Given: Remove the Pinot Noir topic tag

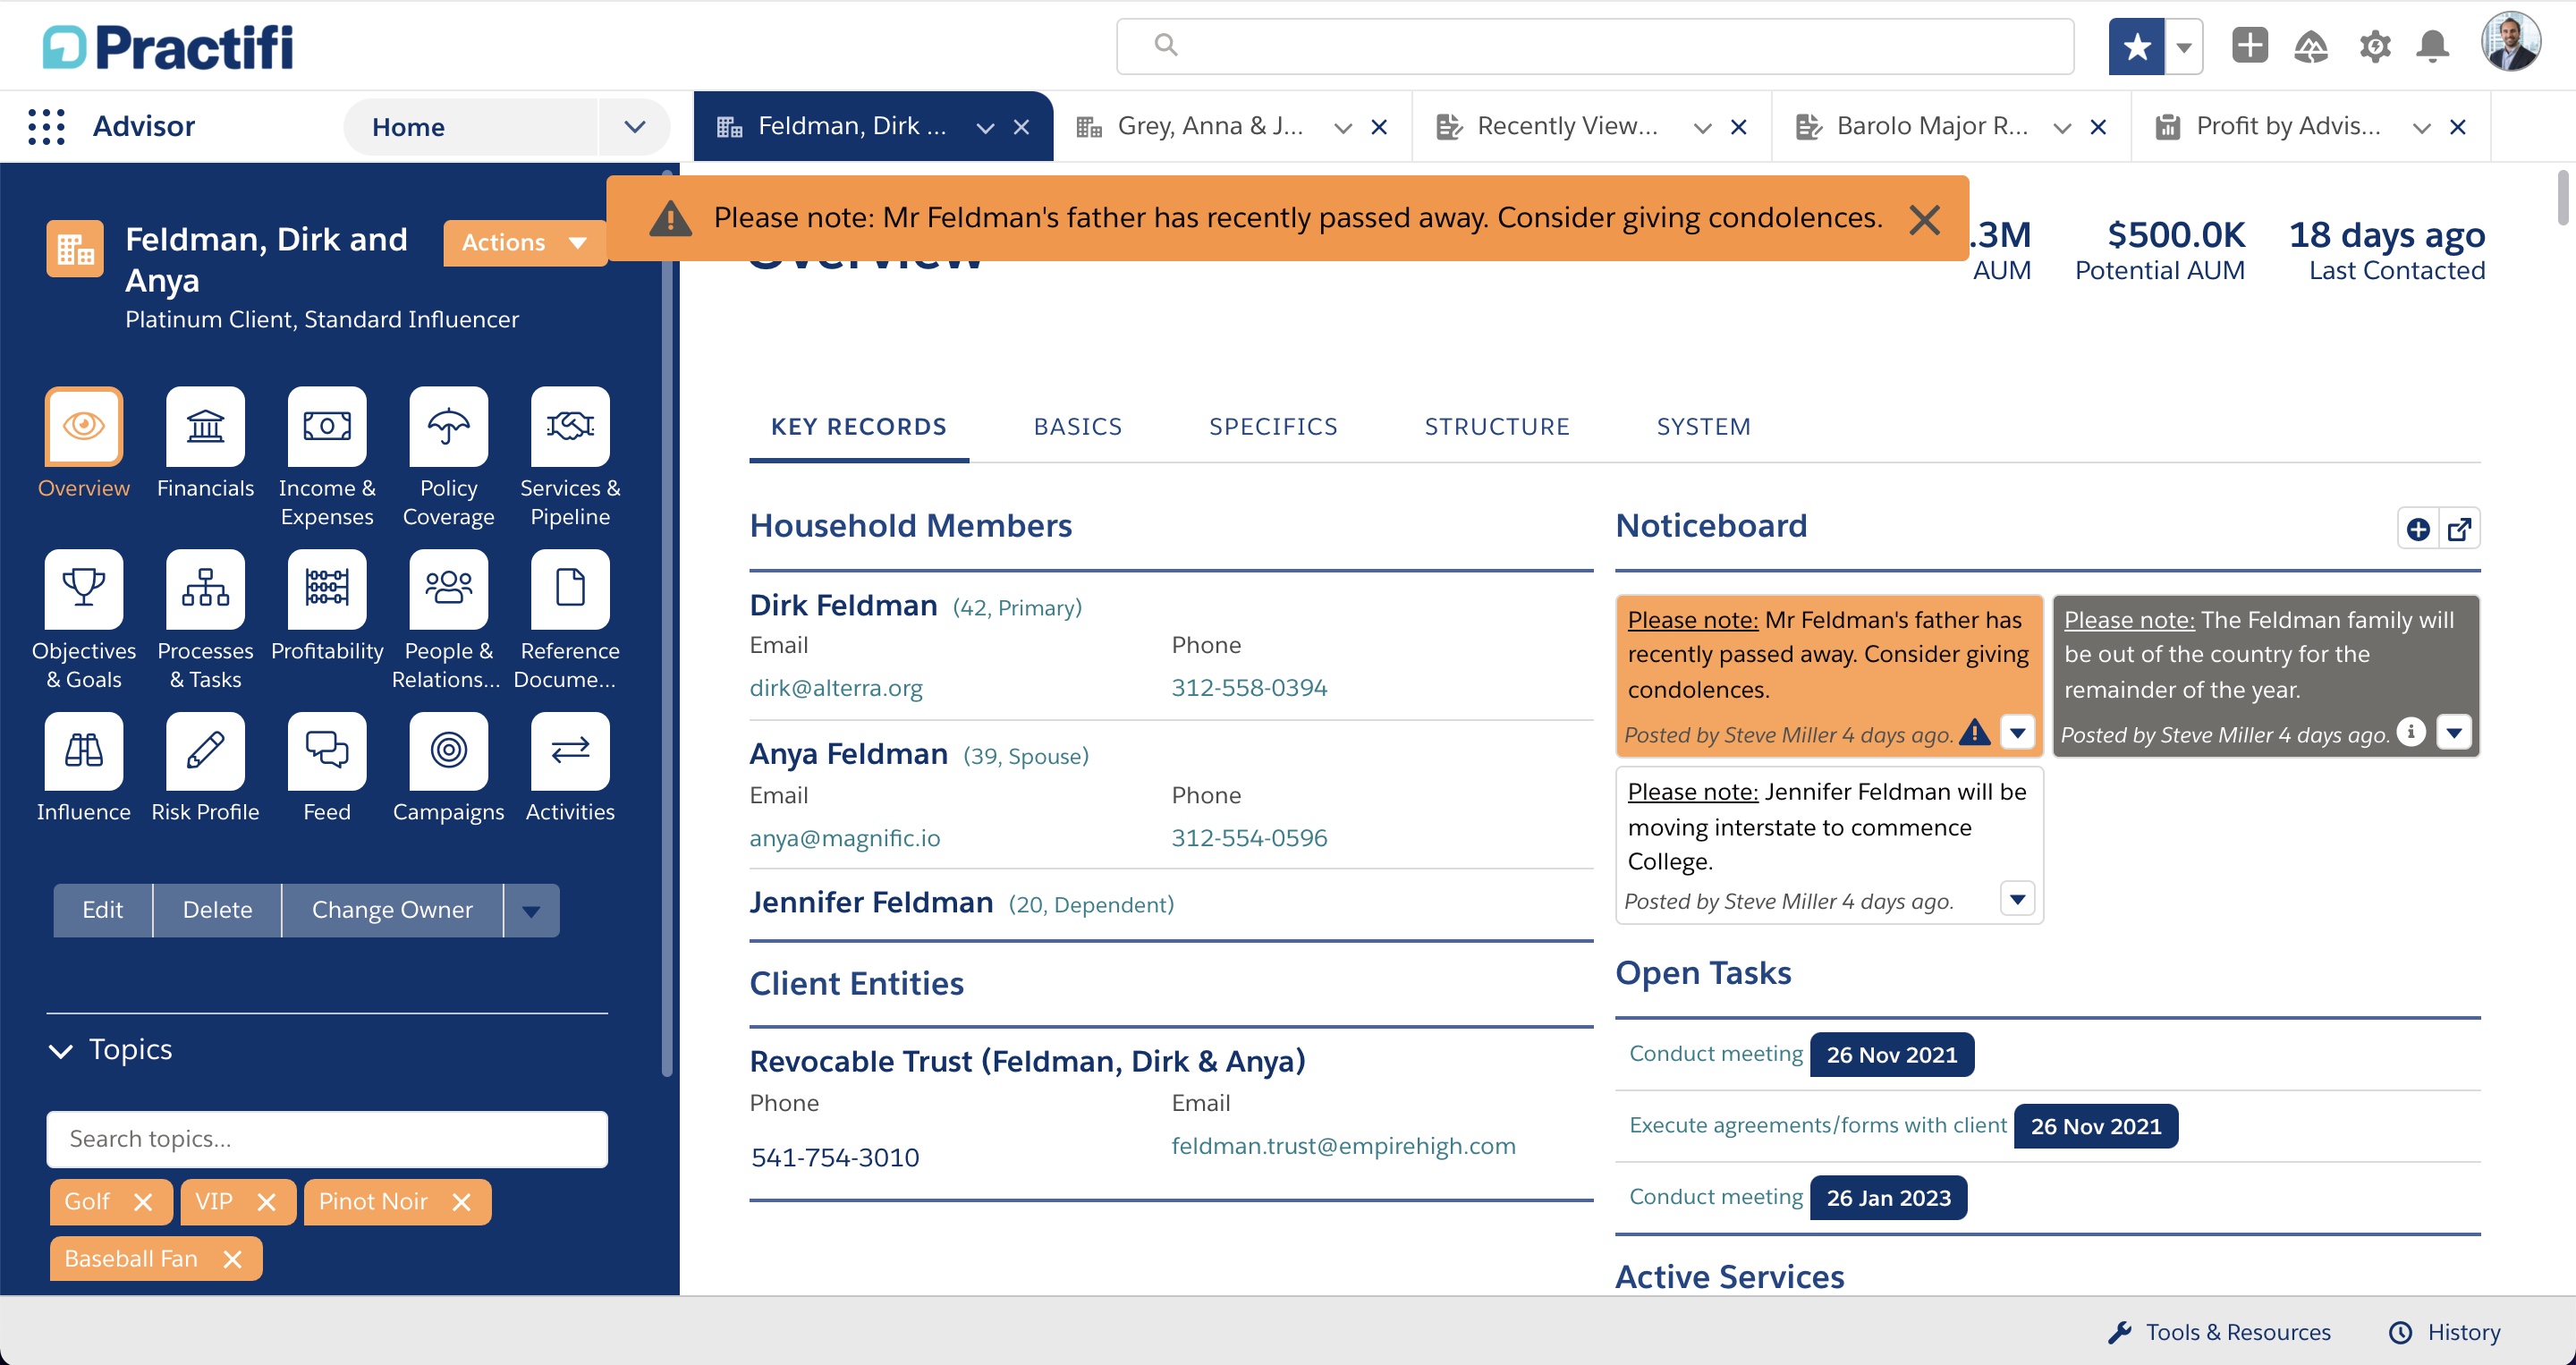Looking at the screenshot, I should [461, 1202].
